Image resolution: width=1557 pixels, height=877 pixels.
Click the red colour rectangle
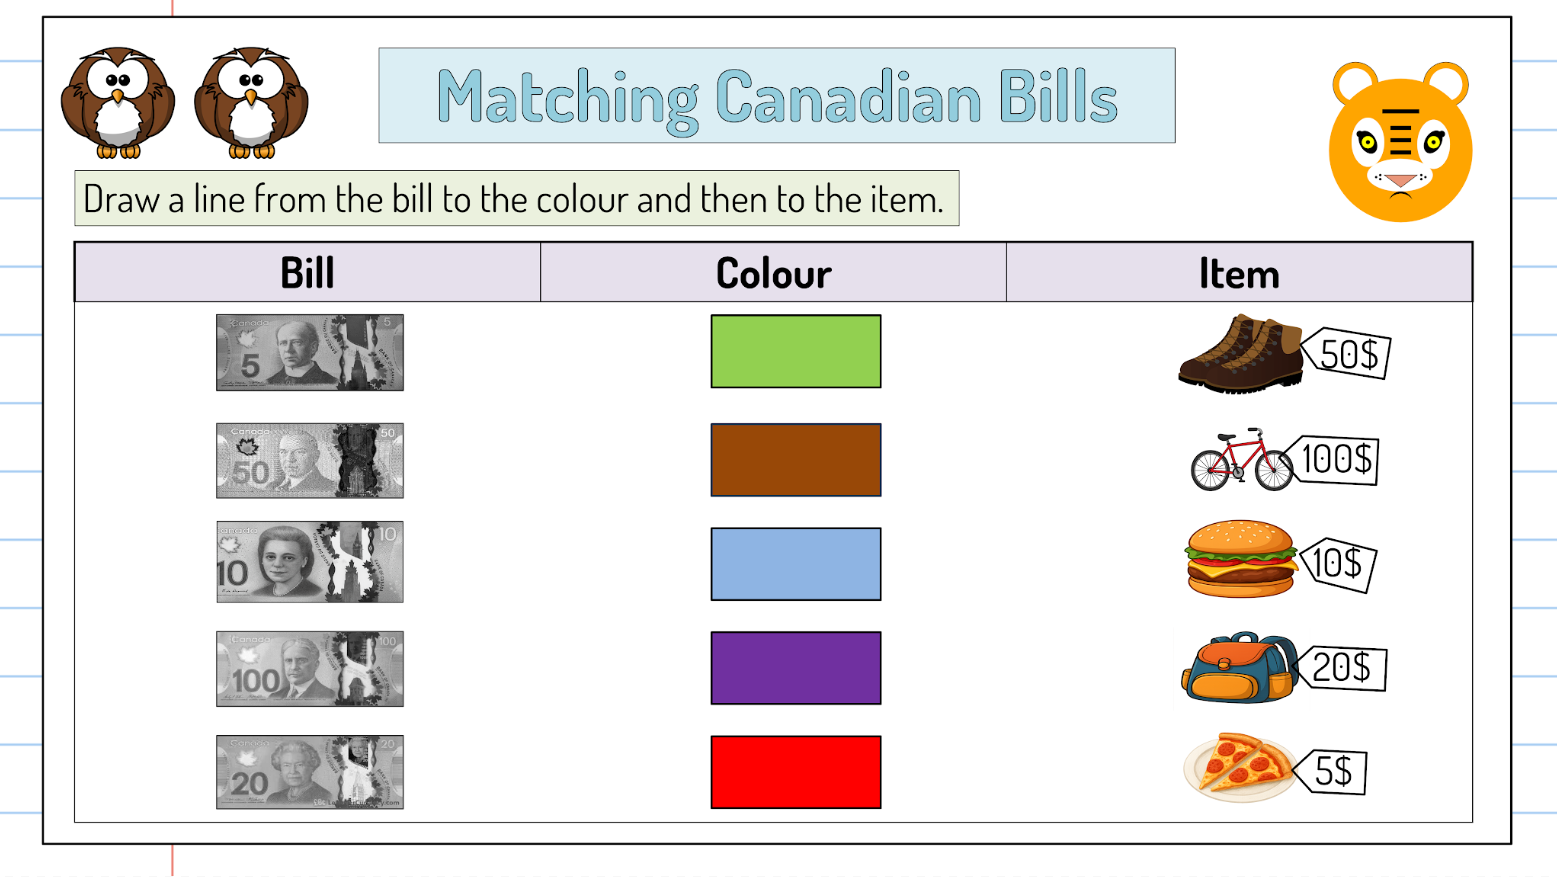[795, 772]
